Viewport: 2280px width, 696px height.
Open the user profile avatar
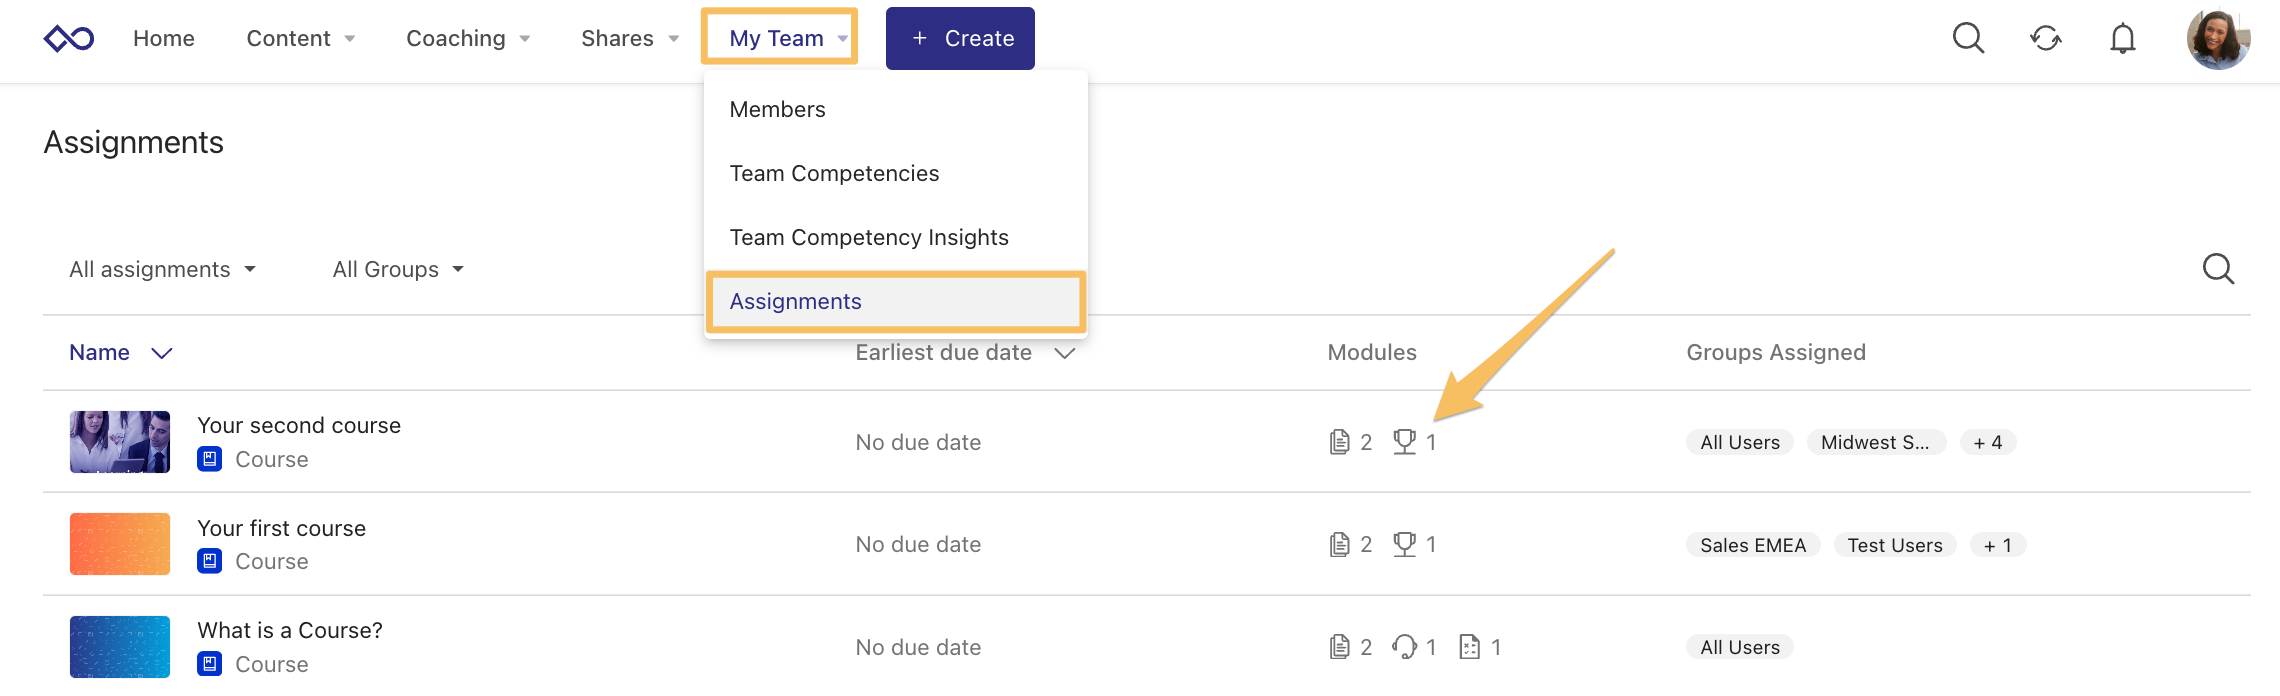[2218, 38]
